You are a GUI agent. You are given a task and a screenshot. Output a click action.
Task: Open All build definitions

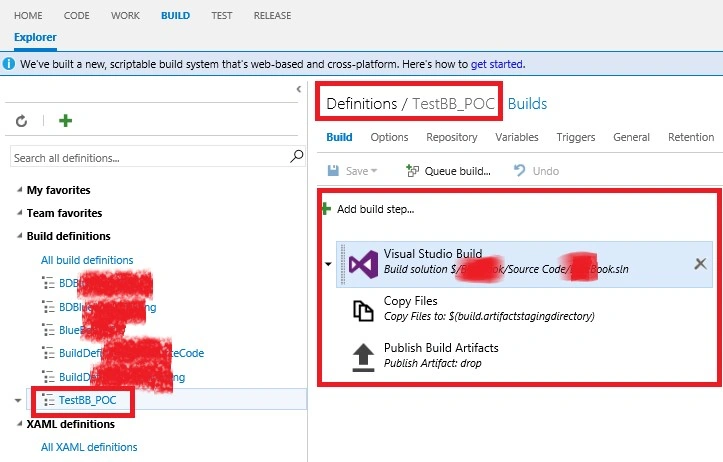click(x=87, y=260)
